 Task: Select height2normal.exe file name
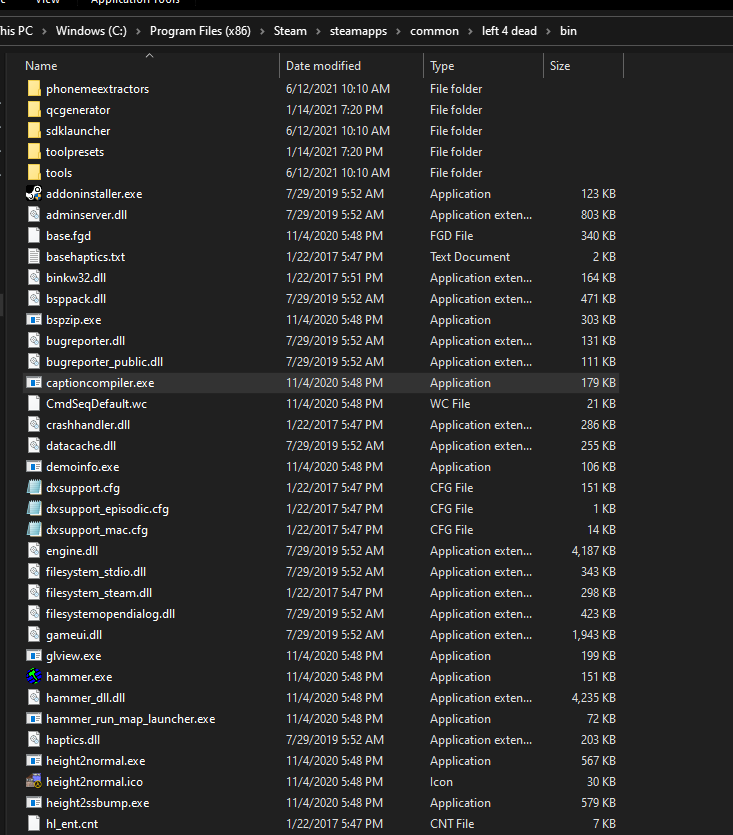click(x=95, y=760)
